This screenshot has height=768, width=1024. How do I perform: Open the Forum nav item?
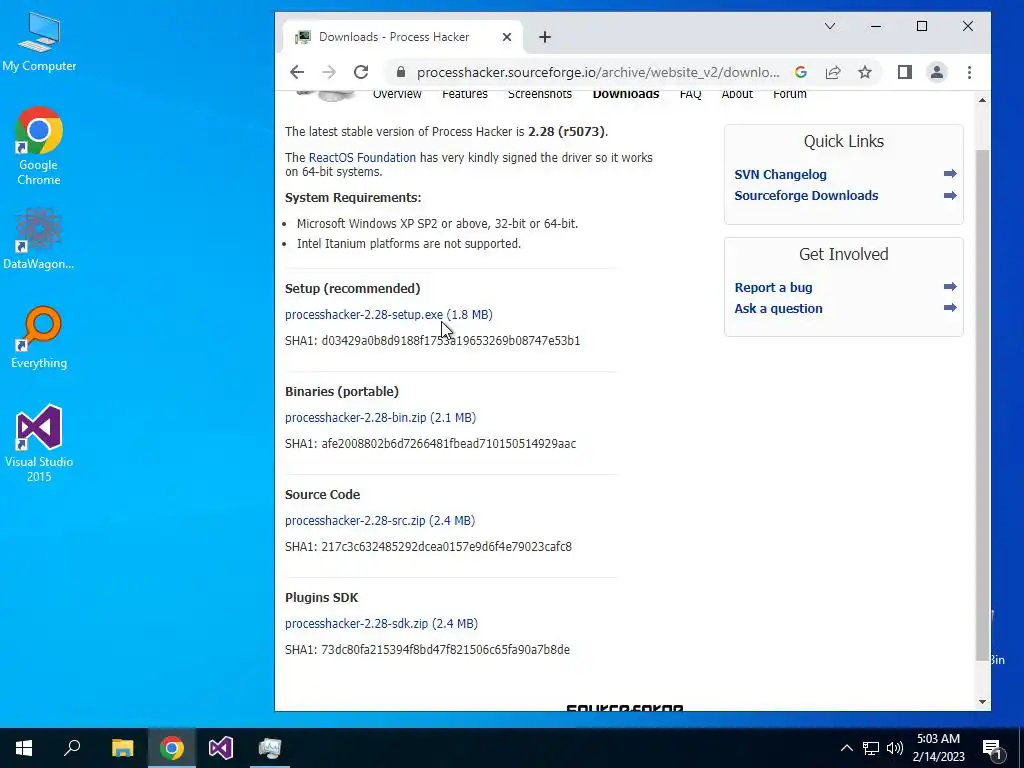tap(790, 94)
